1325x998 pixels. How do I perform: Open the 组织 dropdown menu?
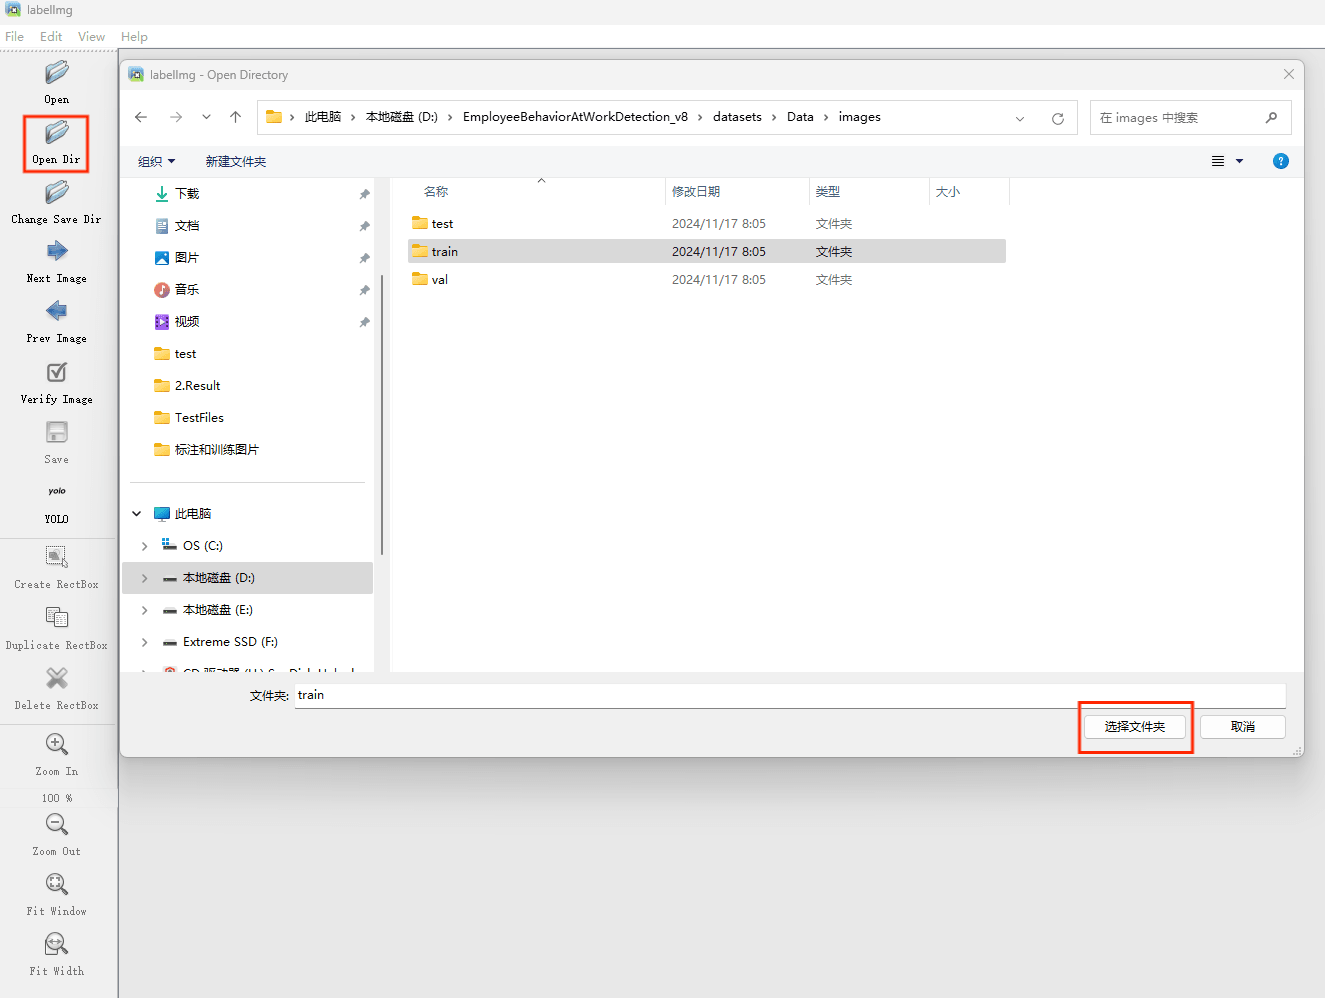tap(157, 162)
